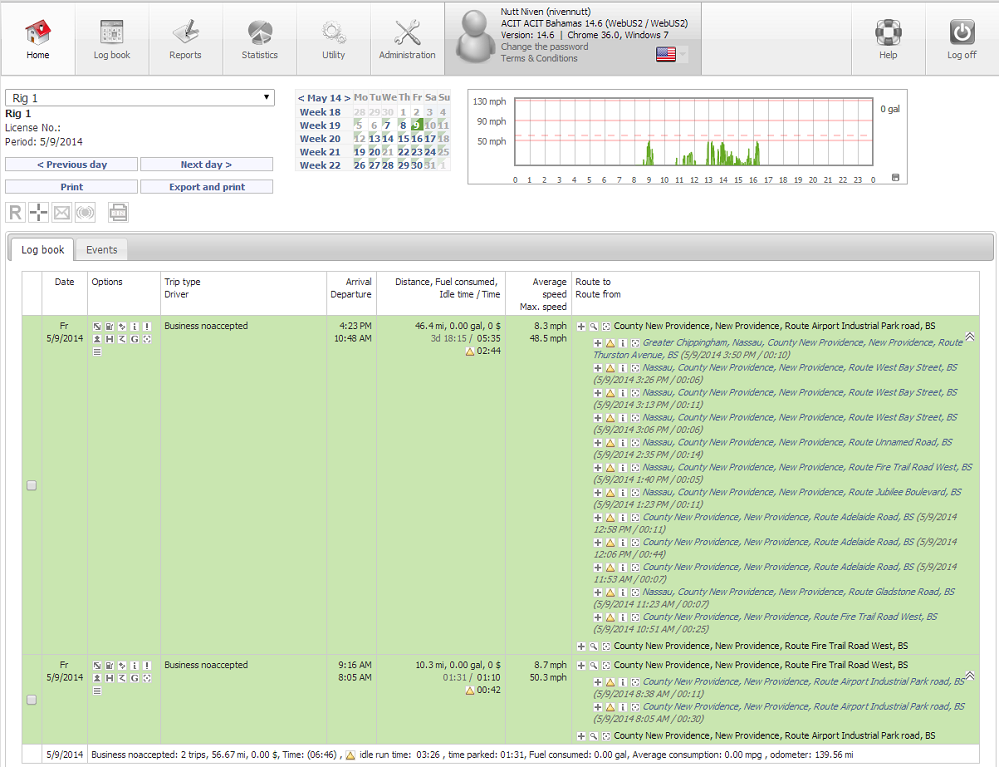Click the envelope message icon
The height and width of the screenshot is (767, 999).
pos(62,212)
